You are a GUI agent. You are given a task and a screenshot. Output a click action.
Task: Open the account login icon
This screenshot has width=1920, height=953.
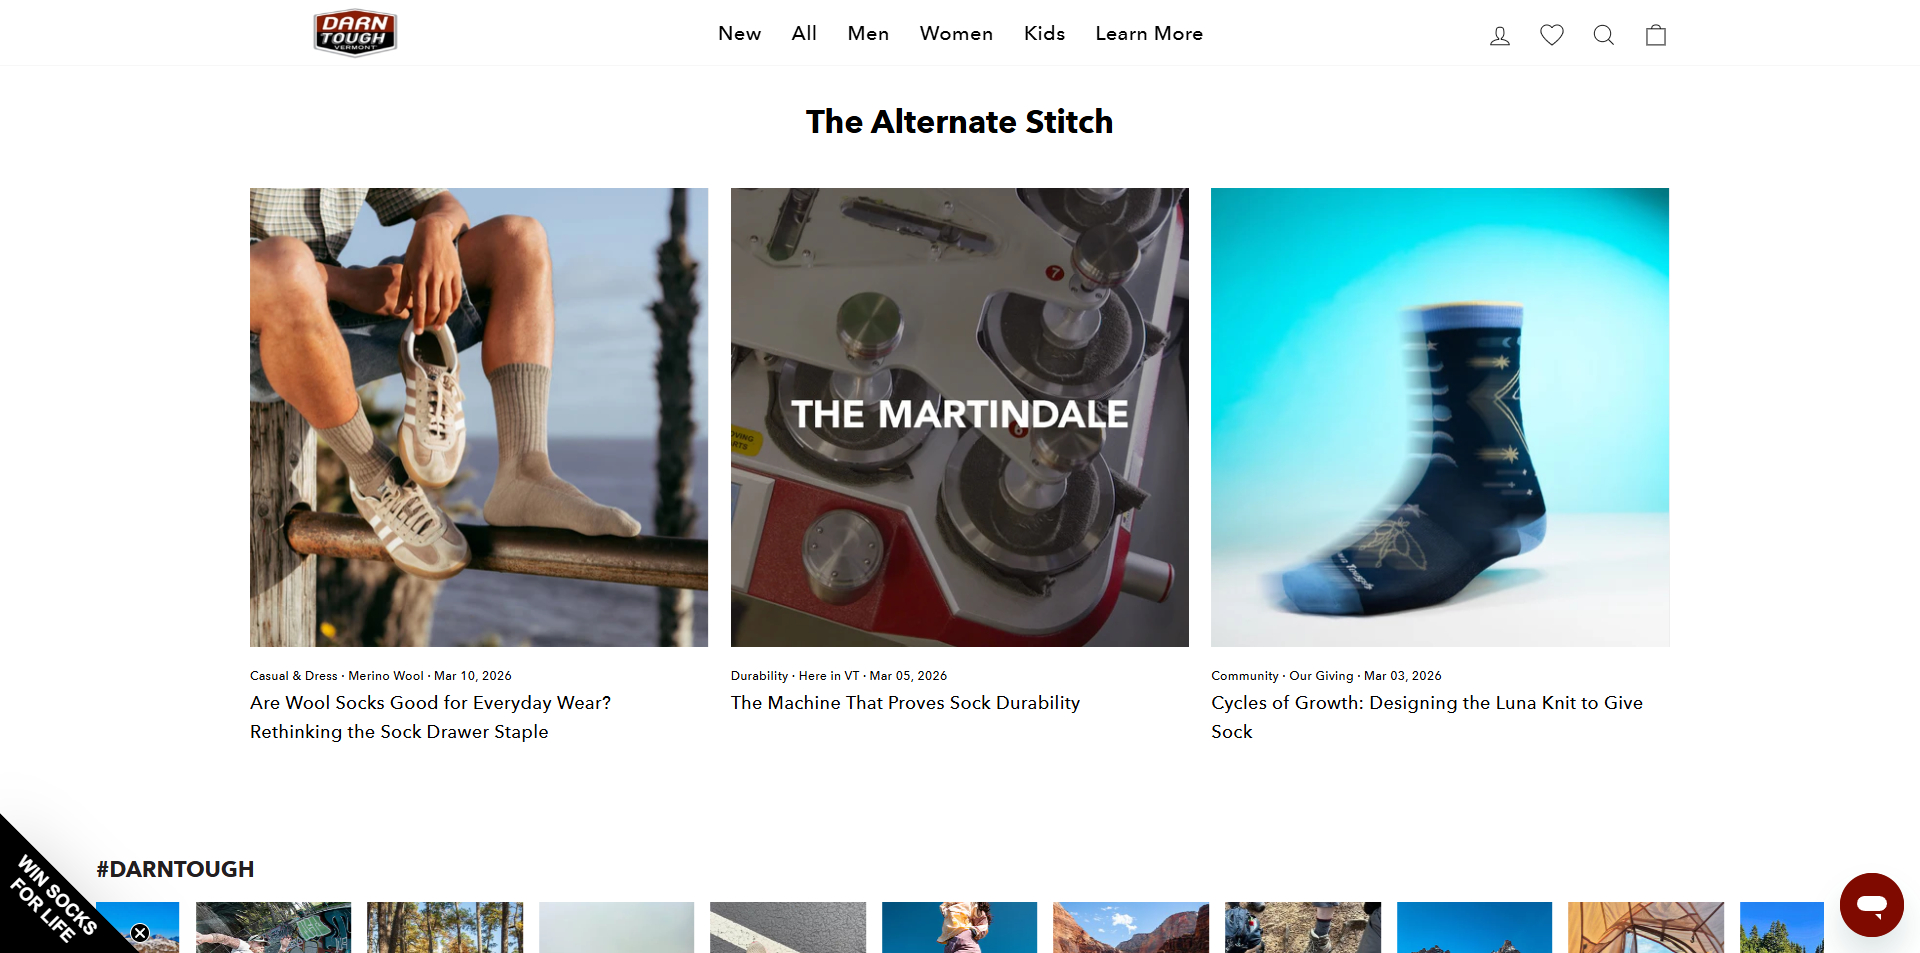click(x=1500, y=35)
